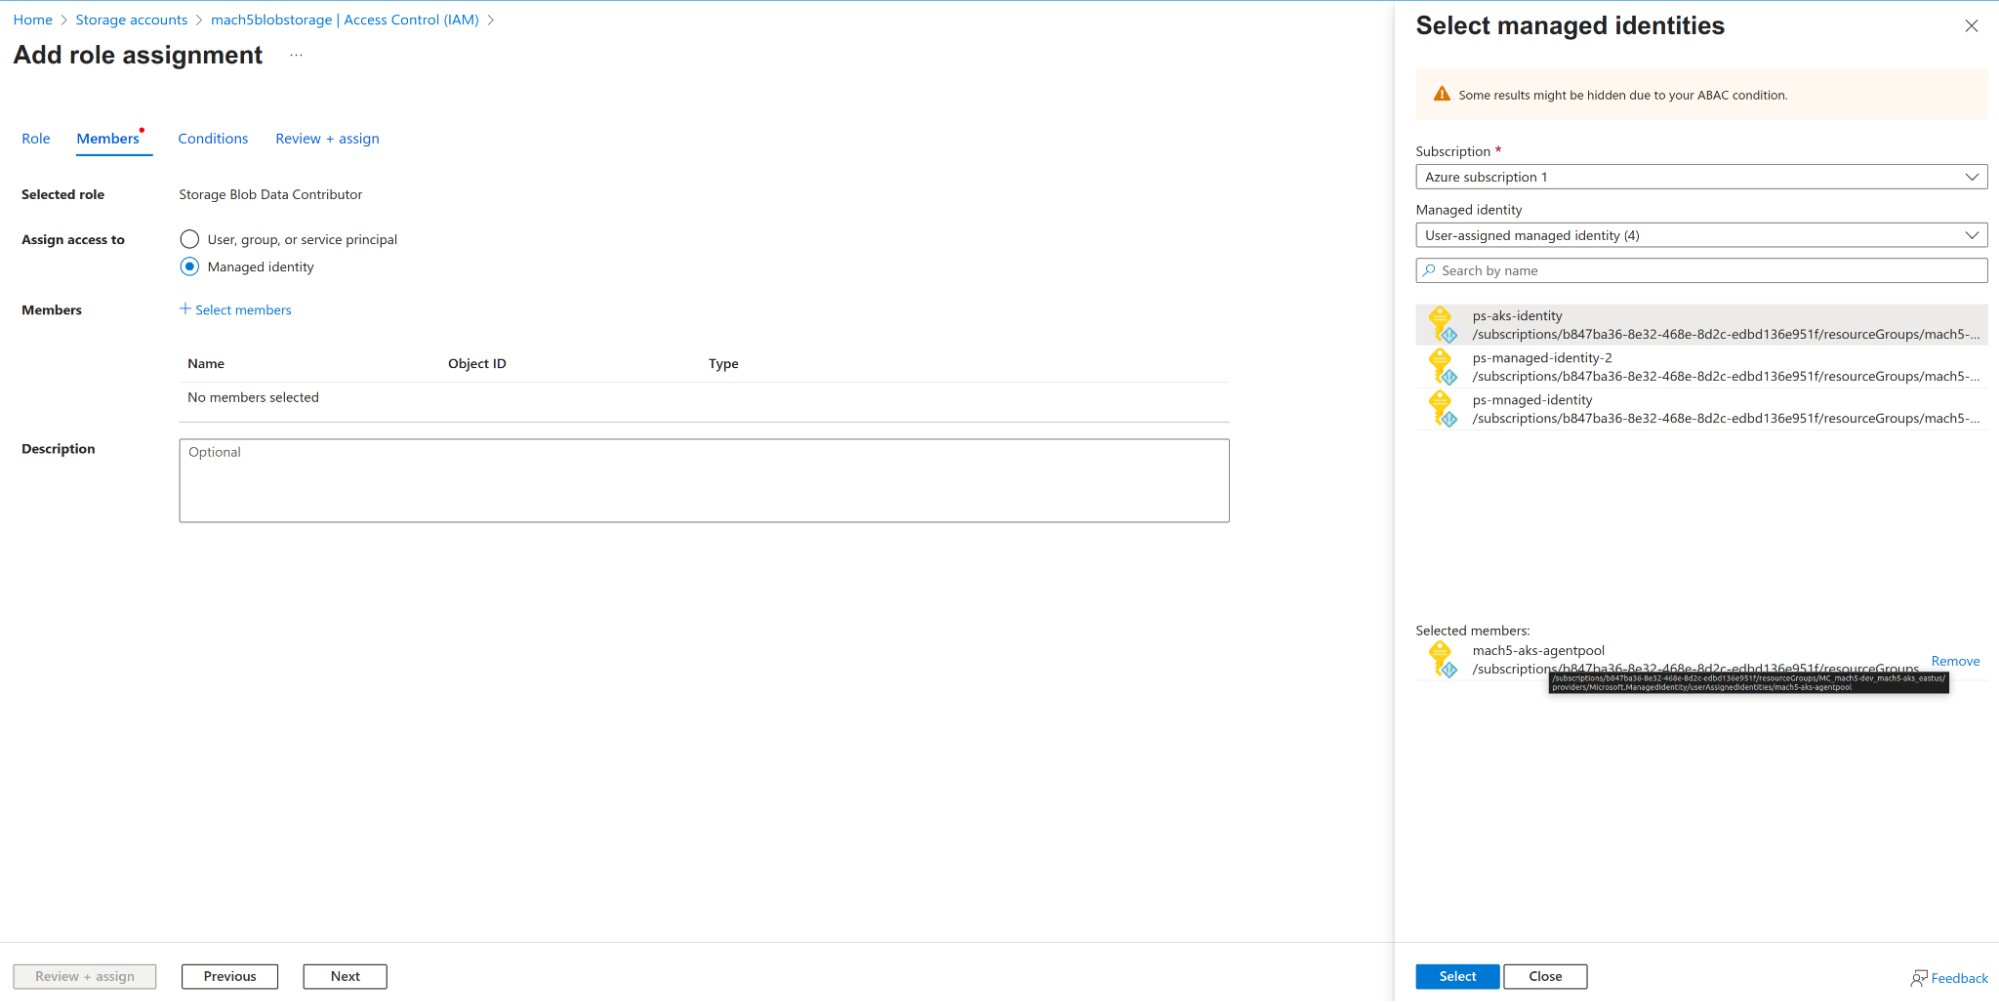Click the ellipsis next to Add role assignment

(295, 56)
